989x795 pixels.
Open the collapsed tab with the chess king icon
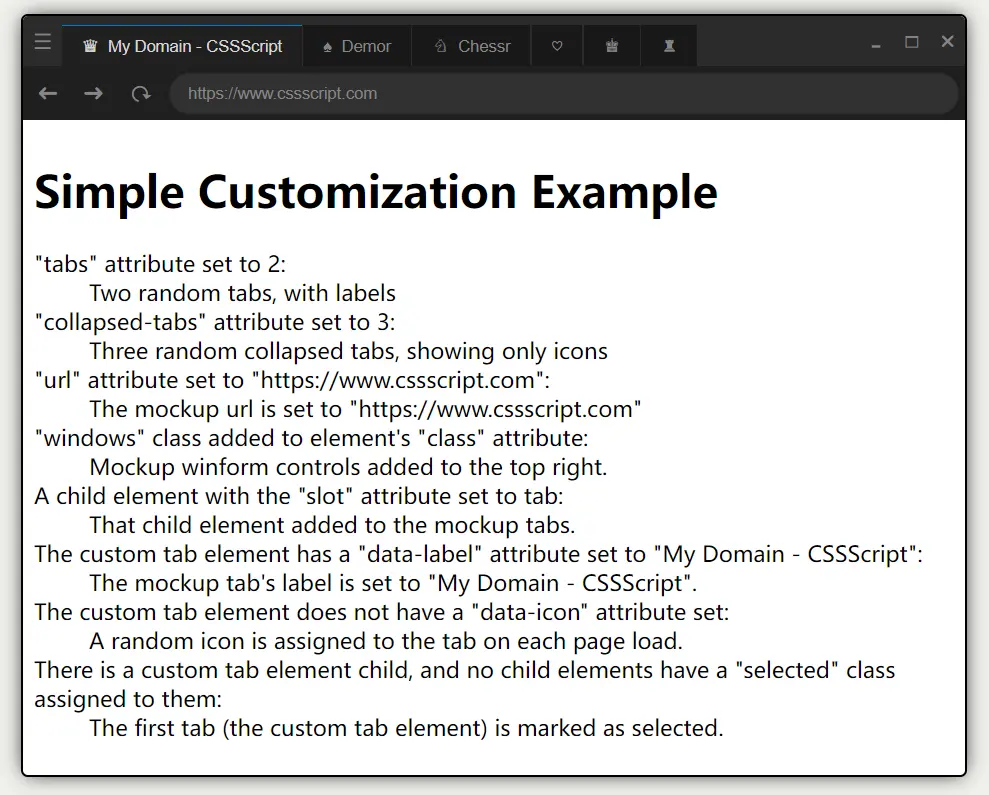612,46
